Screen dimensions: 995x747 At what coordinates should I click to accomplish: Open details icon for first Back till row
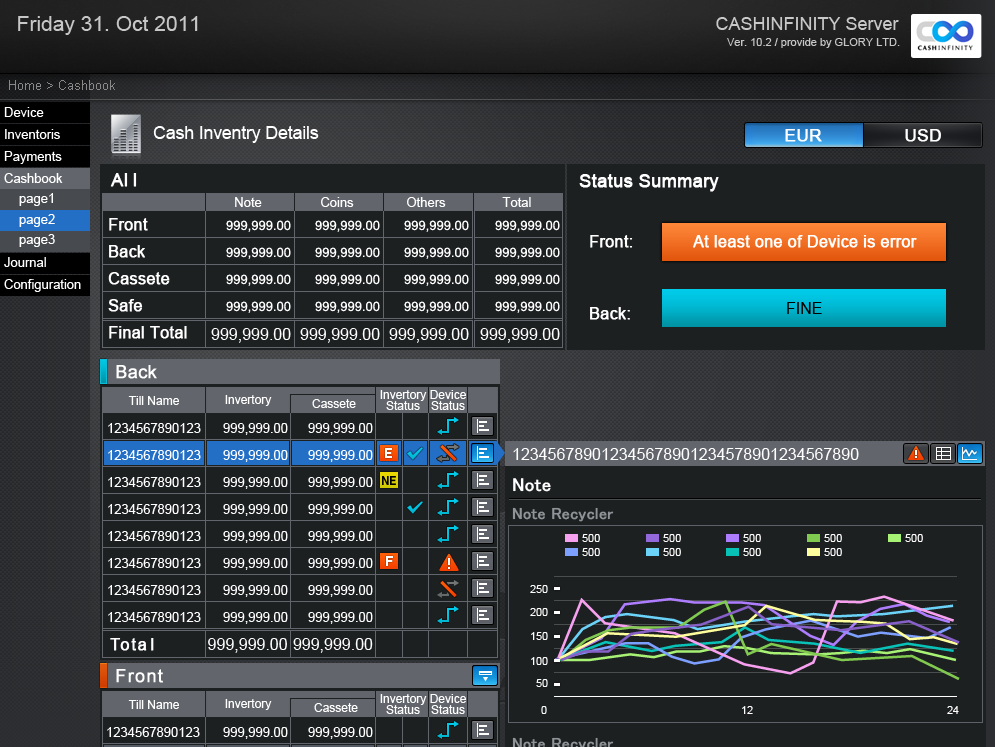[x=483, y=427]
